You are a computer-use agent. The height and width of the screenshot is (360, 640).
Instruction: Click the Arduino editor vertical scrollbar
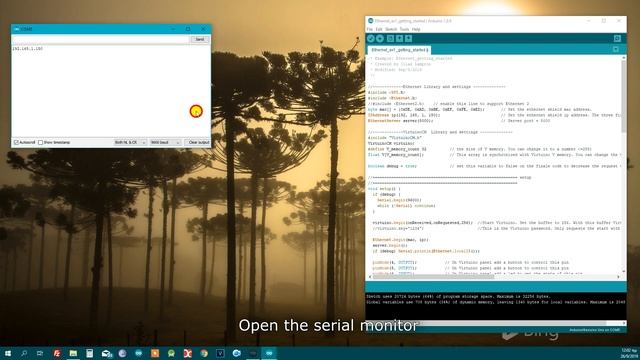point(623,96)
